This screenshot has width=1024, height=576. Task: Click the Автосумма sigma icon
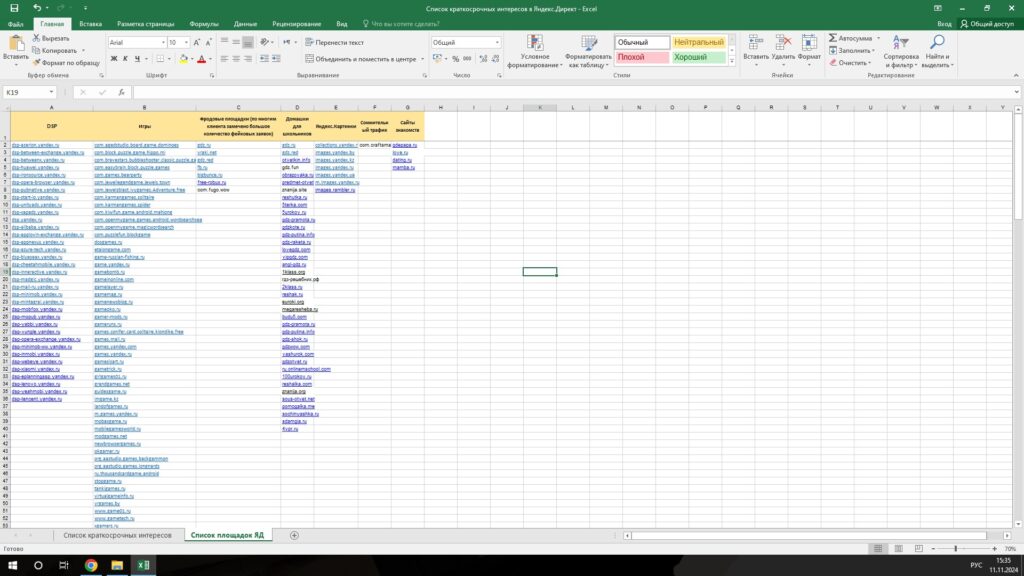point(833,39)
